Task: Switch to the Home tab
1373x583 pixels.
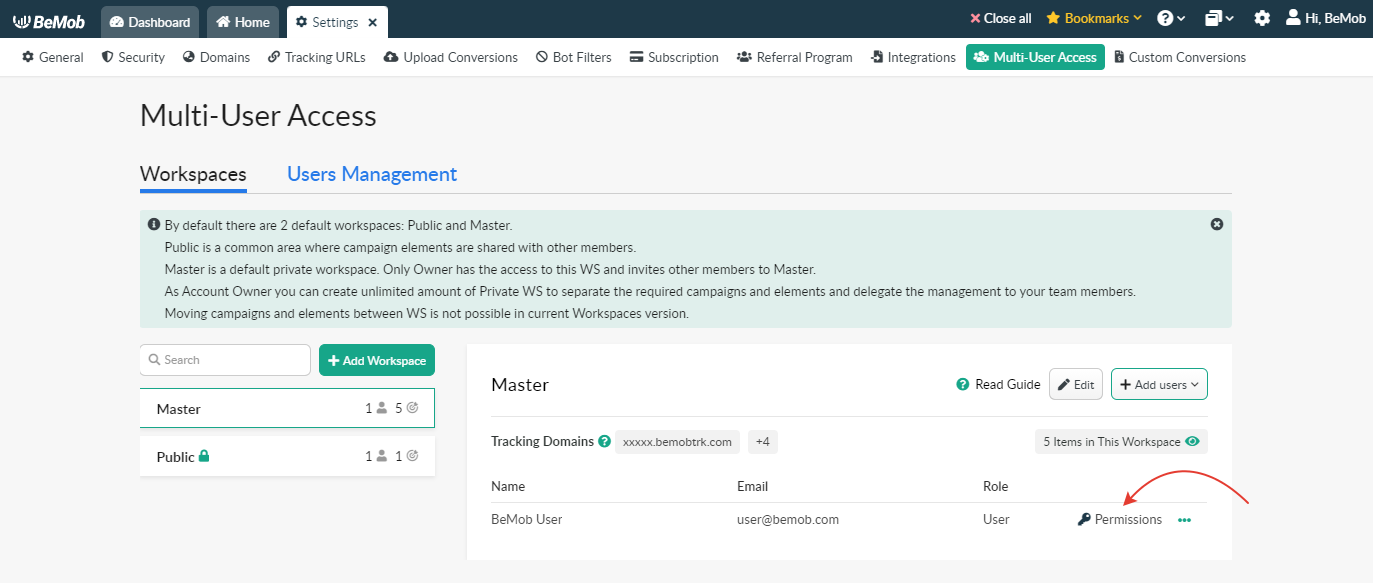Action: (243, 22)
